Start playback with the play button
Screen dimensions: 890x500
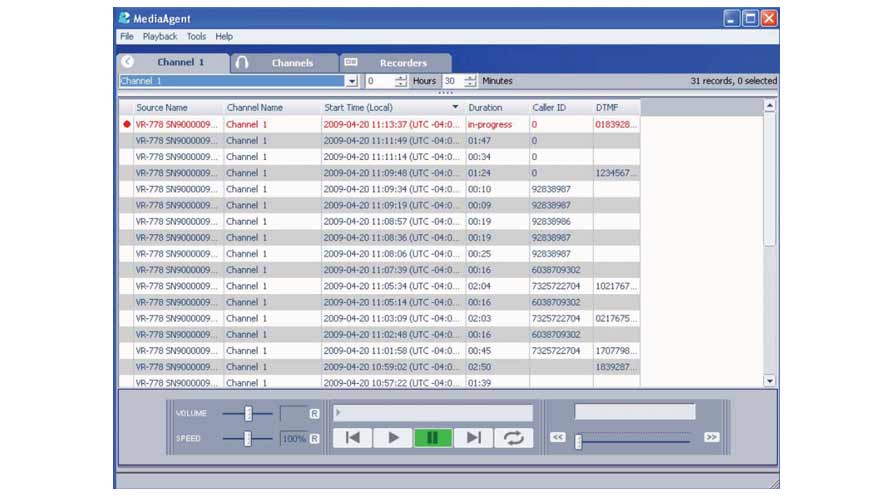click(x=393, y=438)
